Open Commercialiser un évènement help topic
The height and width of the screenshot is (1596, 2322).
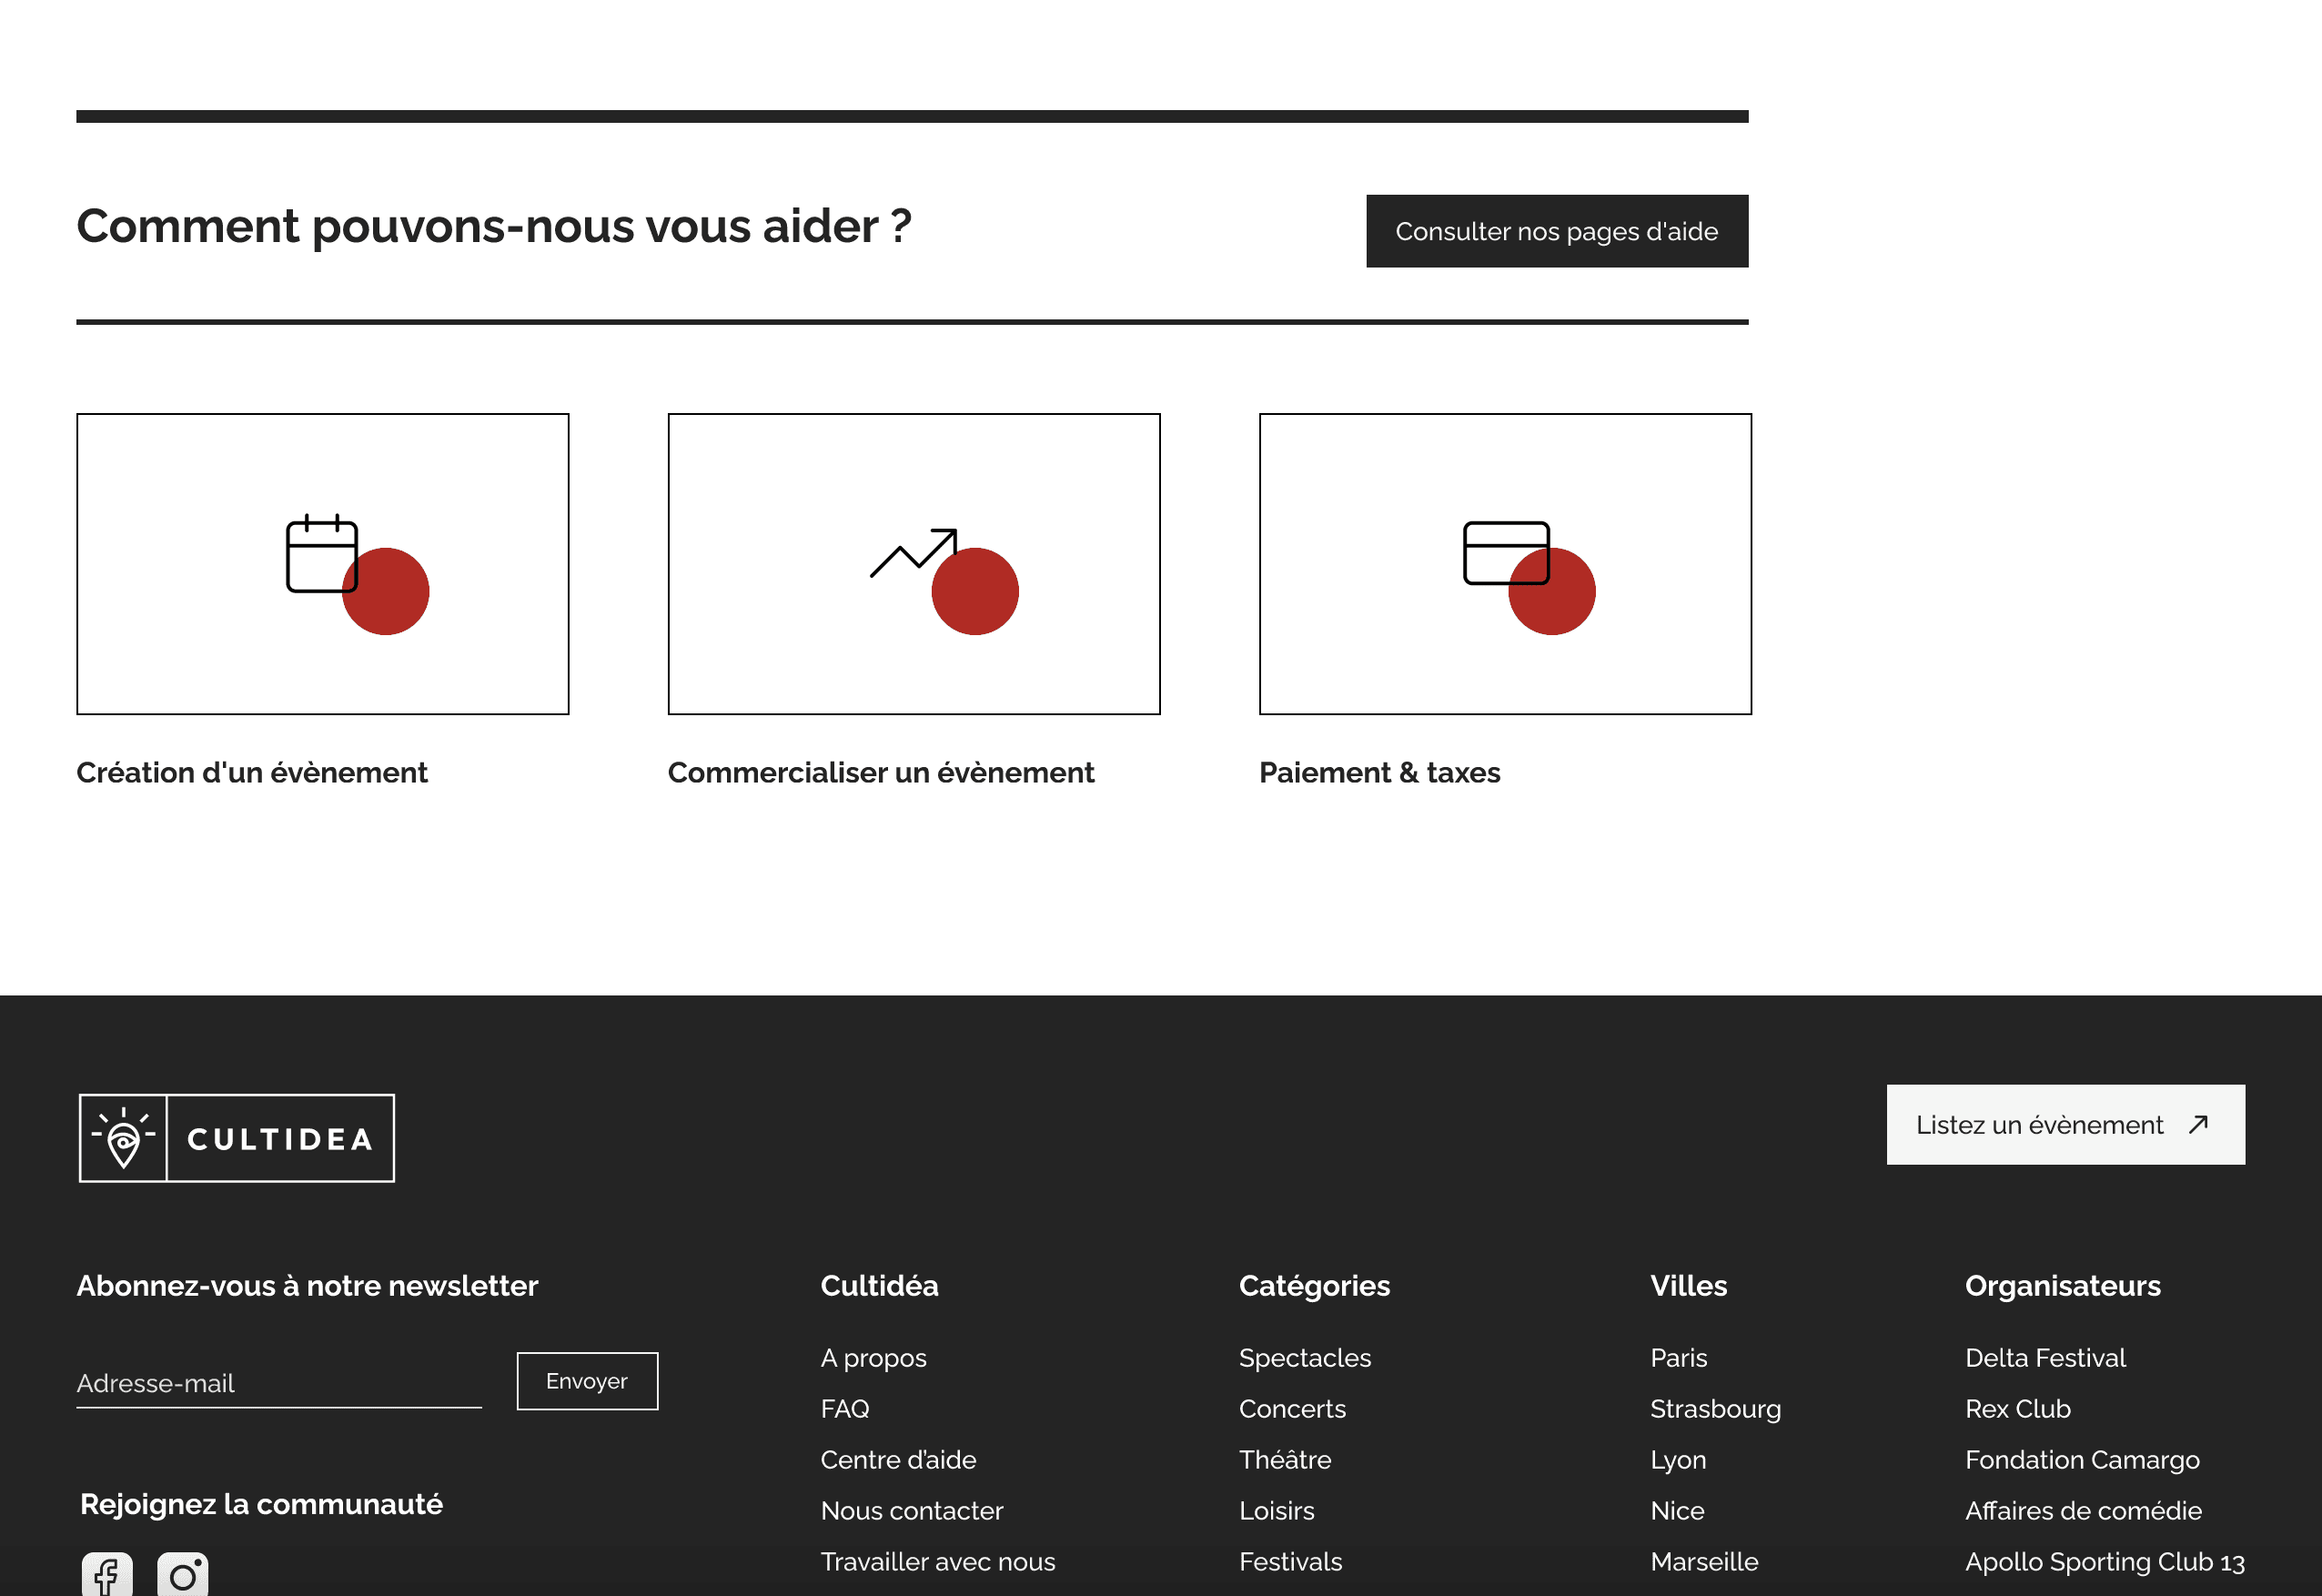[x=880, y=773]
